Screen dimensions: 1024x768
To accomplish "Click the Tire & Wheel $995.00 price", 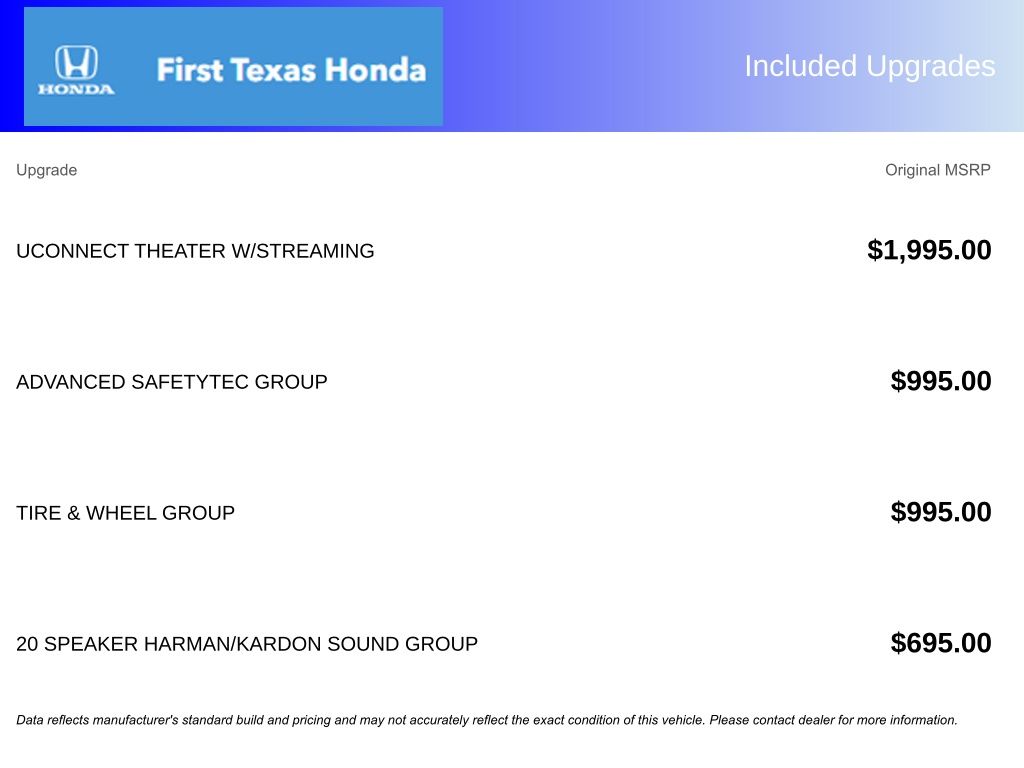I will coord(941,512).
